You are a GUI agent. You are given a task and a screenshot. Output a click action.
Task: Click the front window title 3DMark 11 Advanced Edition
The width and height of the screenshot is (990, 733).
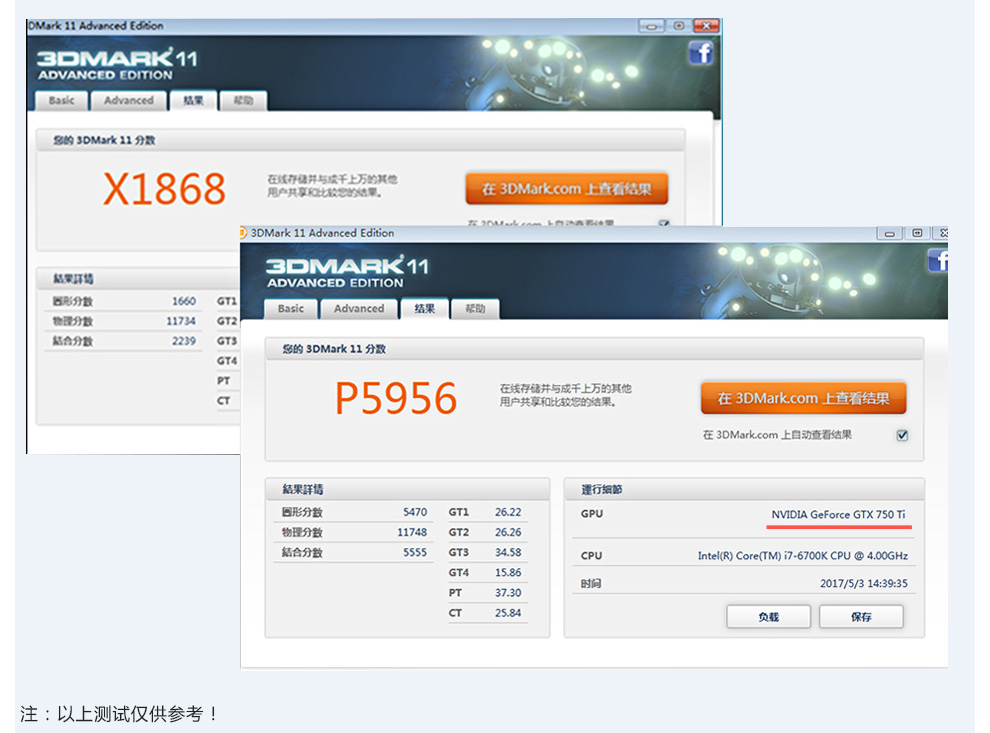pyautogui.click(x=322, y=233)
